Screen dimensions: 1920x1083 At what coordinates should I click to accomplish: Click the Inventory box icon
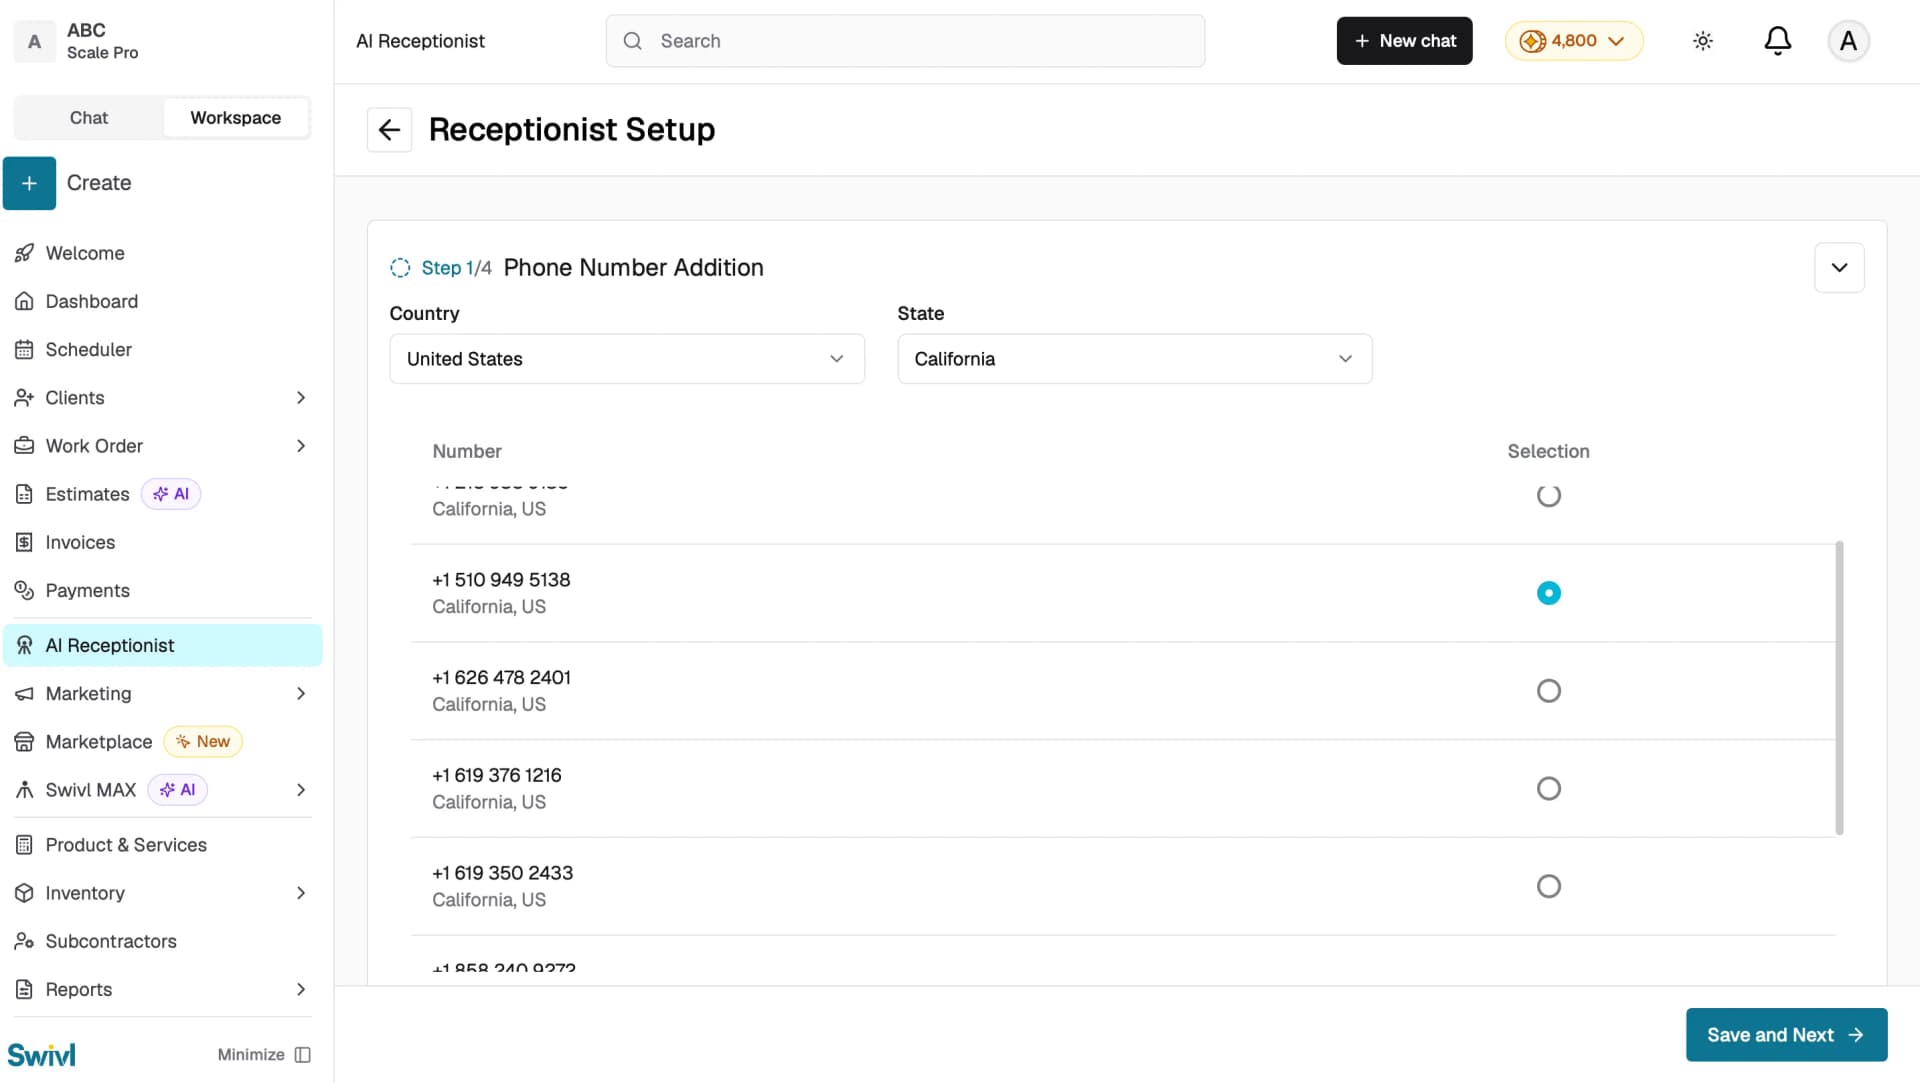[x=24, y=893]
